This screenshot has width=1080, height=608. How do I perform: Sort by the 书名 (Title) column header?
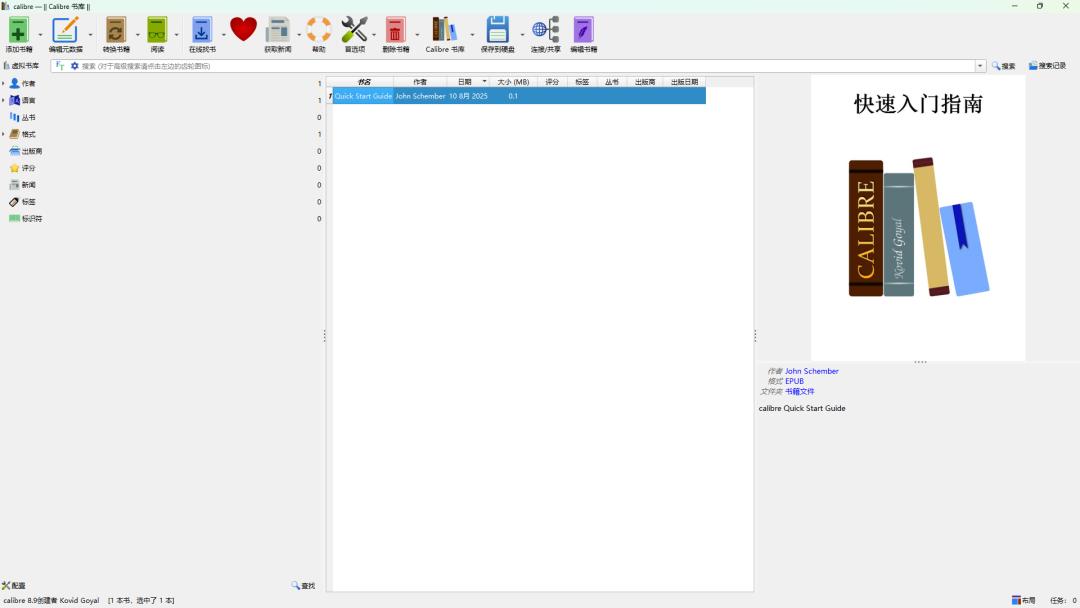coord(363,82)
